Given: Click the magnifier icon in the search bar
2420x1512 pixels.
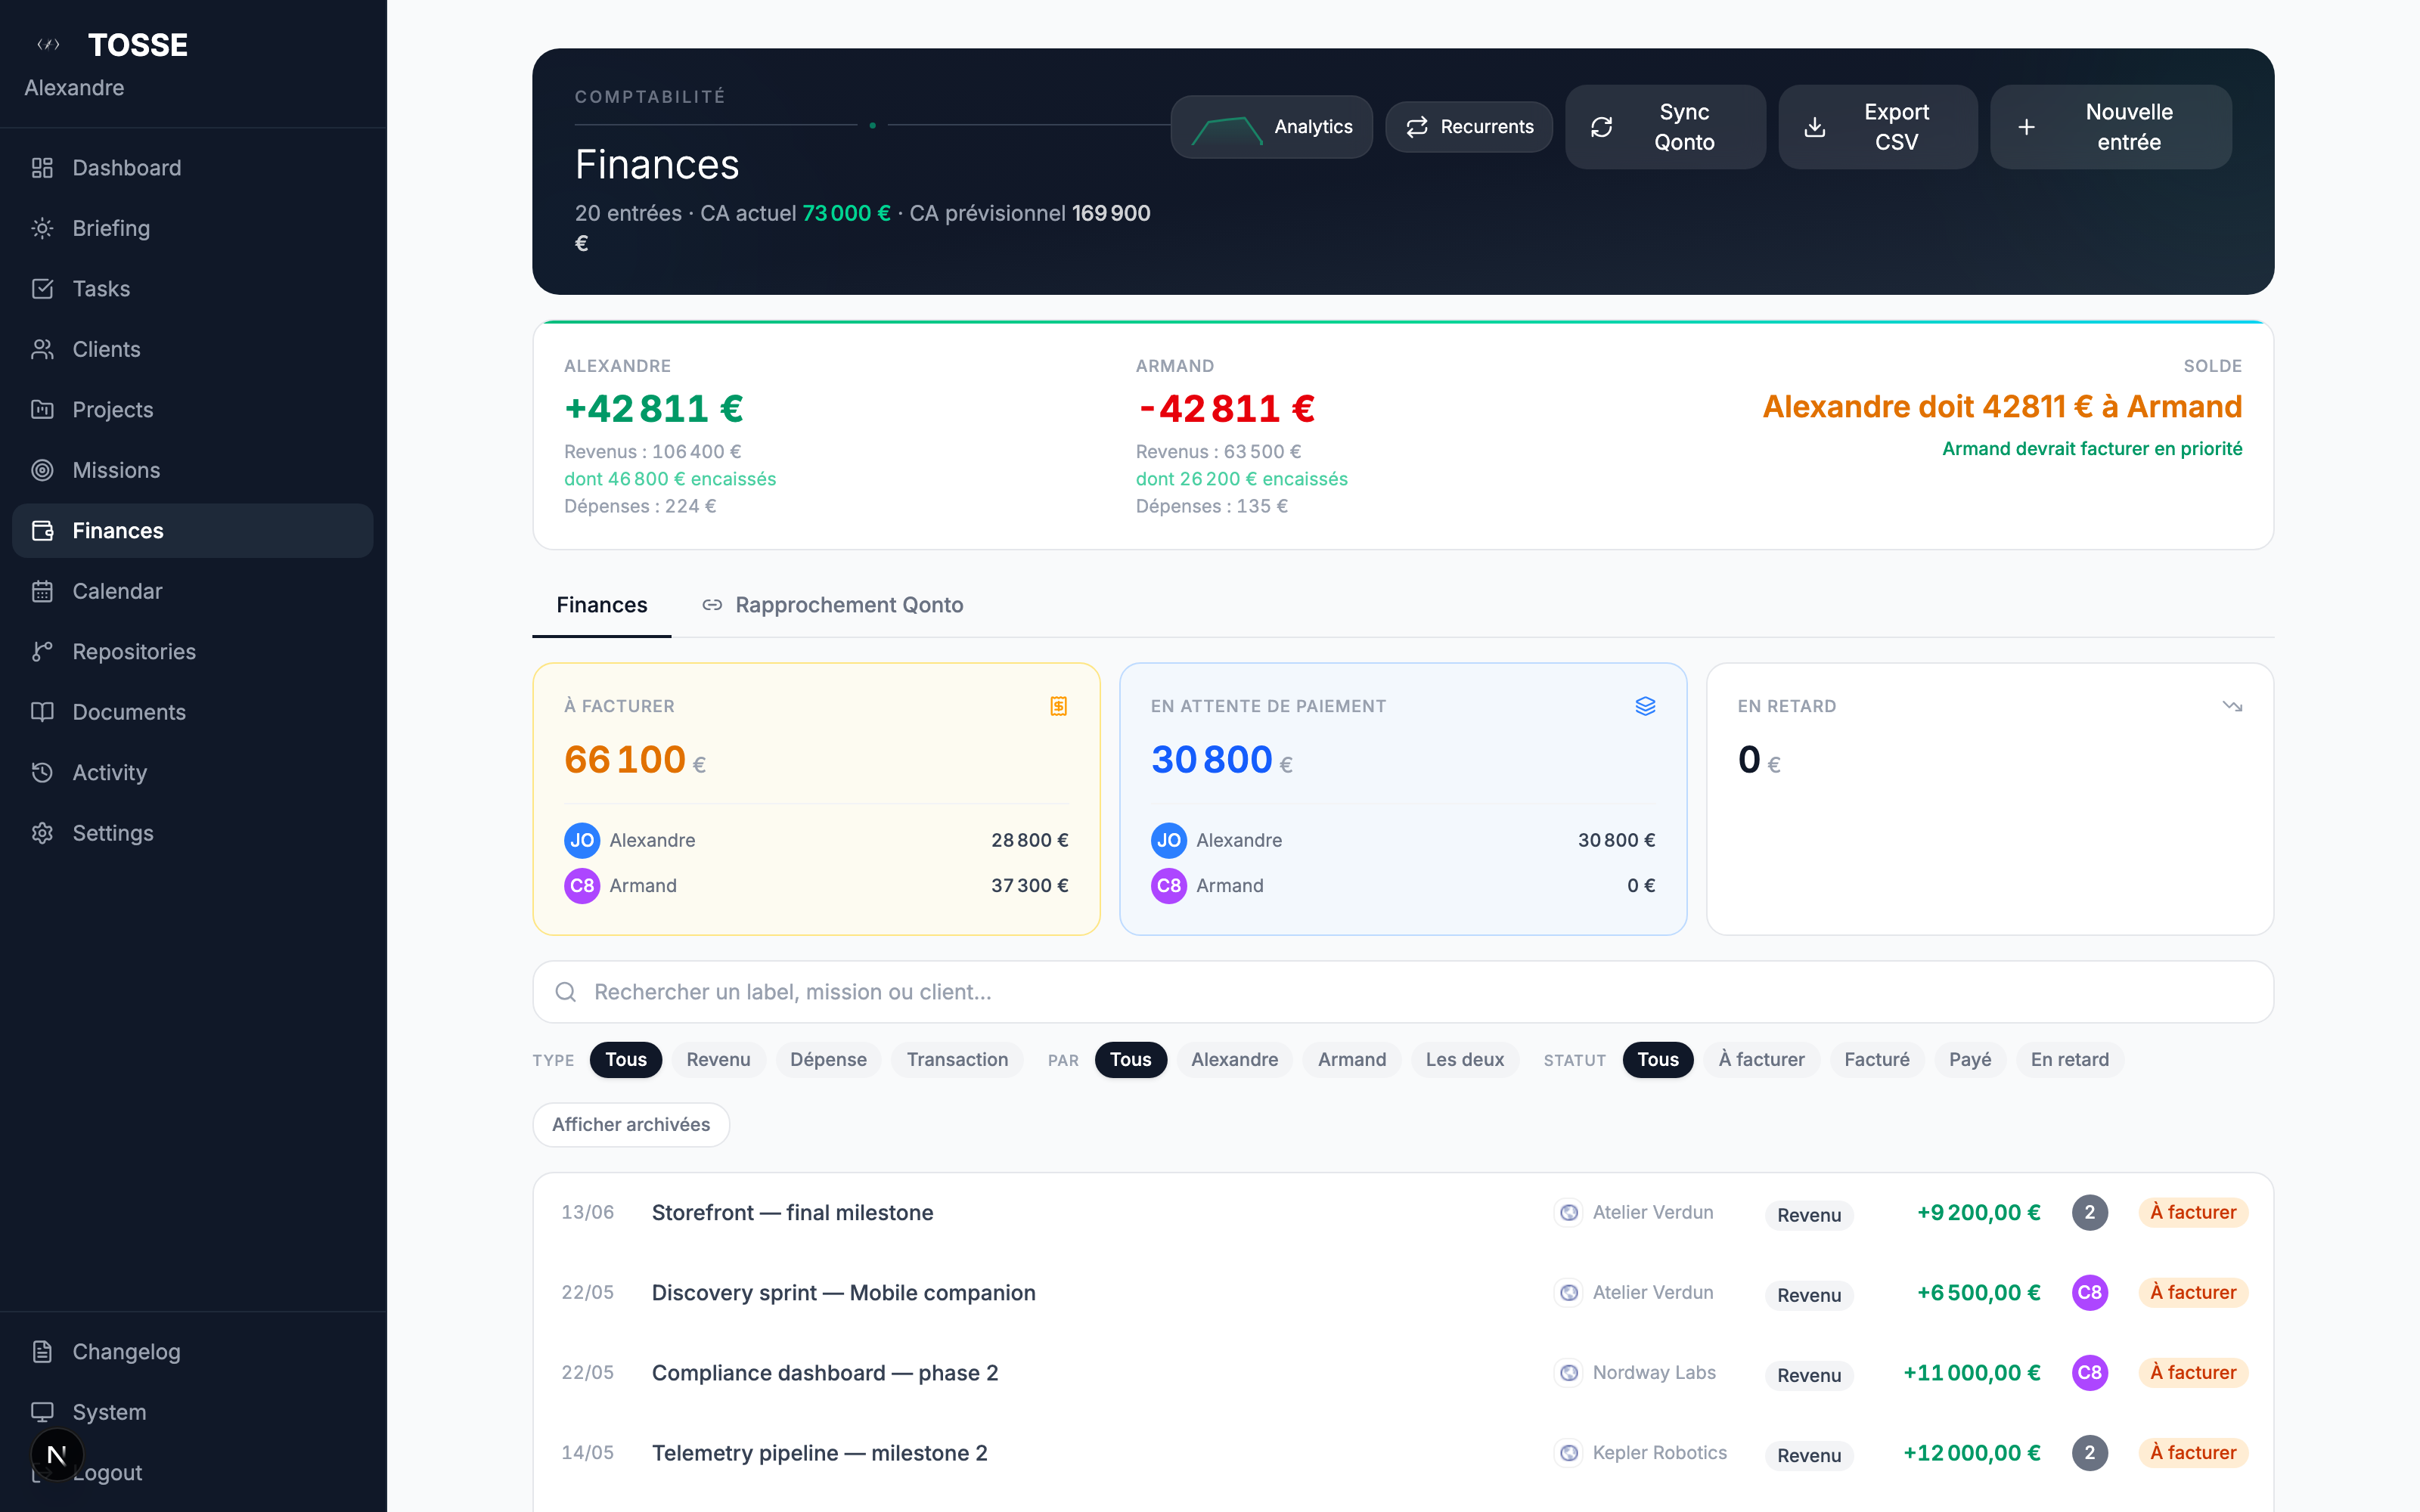Looking at the screenshot, I should click(566, 991).
